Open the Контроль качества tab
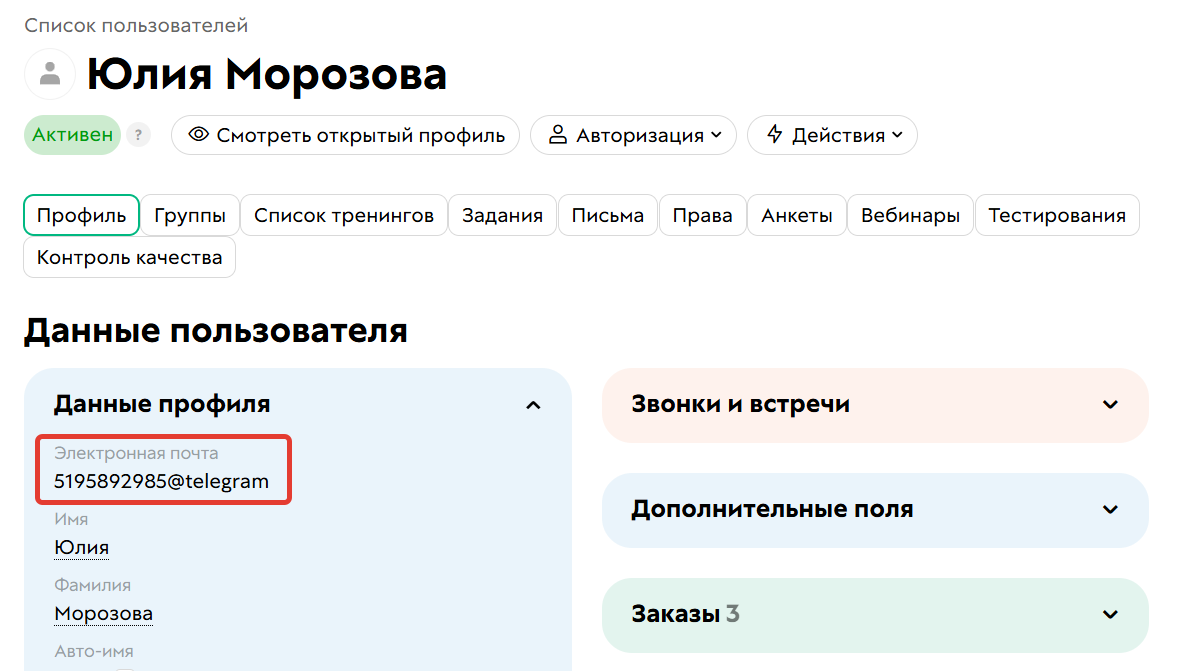Viewport: 1187px width, 671px height. tap(129, 257)
